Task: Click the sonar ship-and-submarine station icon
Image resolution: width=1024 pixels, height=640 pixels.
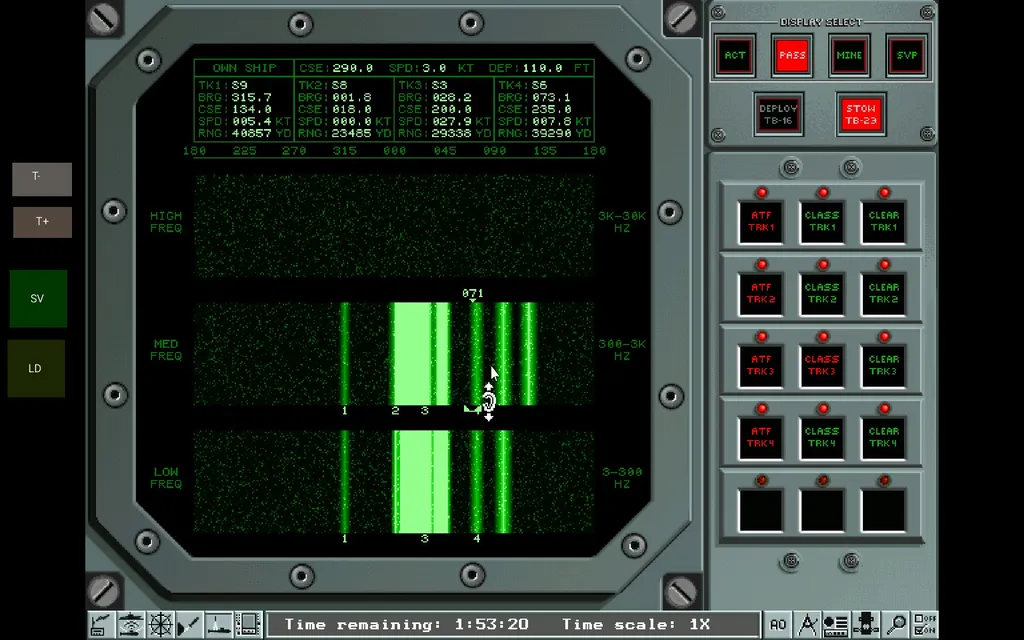Action: click(130, 625)
